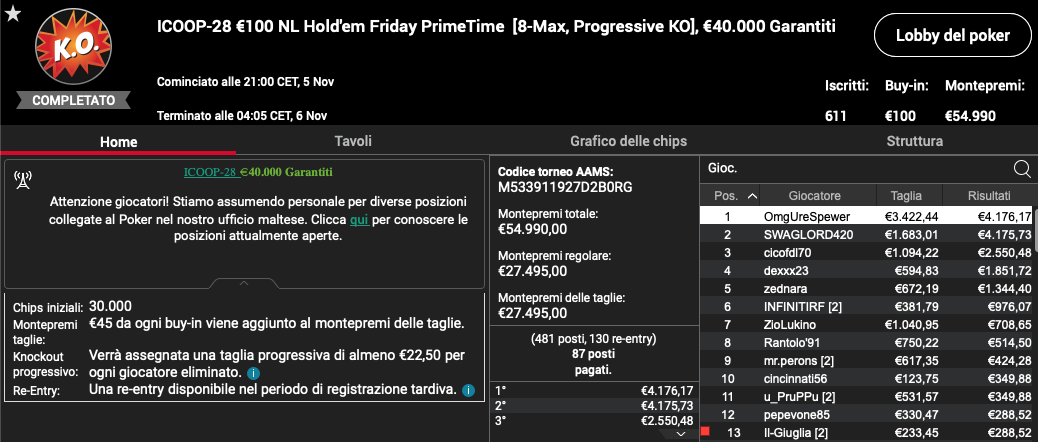Select the OmgUreSpewer first-place row
1038x442 pixels.
click(x=869, y=216)
